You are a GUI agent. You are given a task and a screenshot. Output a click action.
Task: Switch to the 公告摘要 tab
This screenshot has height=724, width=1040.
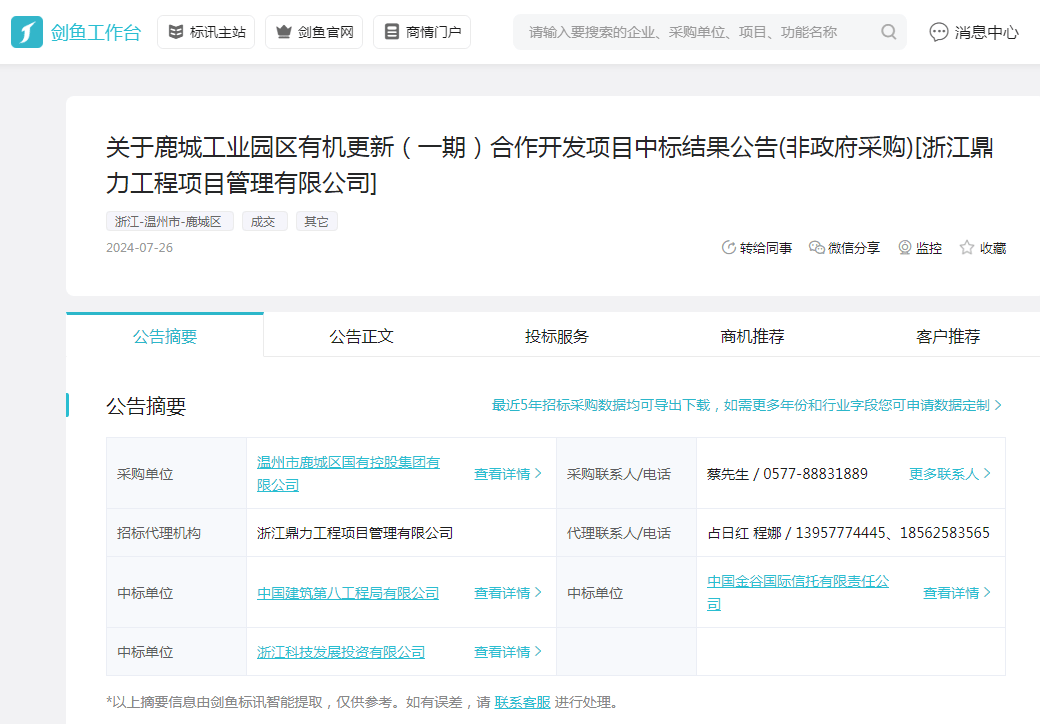(x=164, y=335)
